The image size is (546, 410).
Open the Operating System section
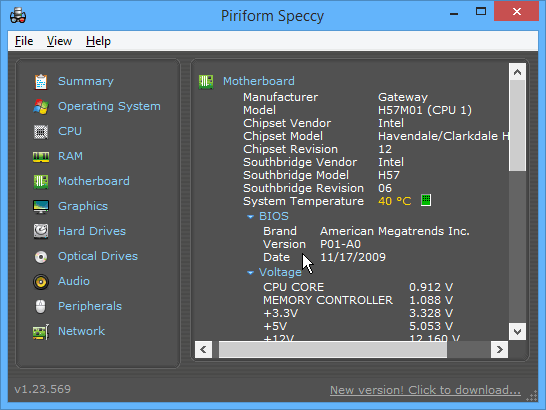(109, 106)
